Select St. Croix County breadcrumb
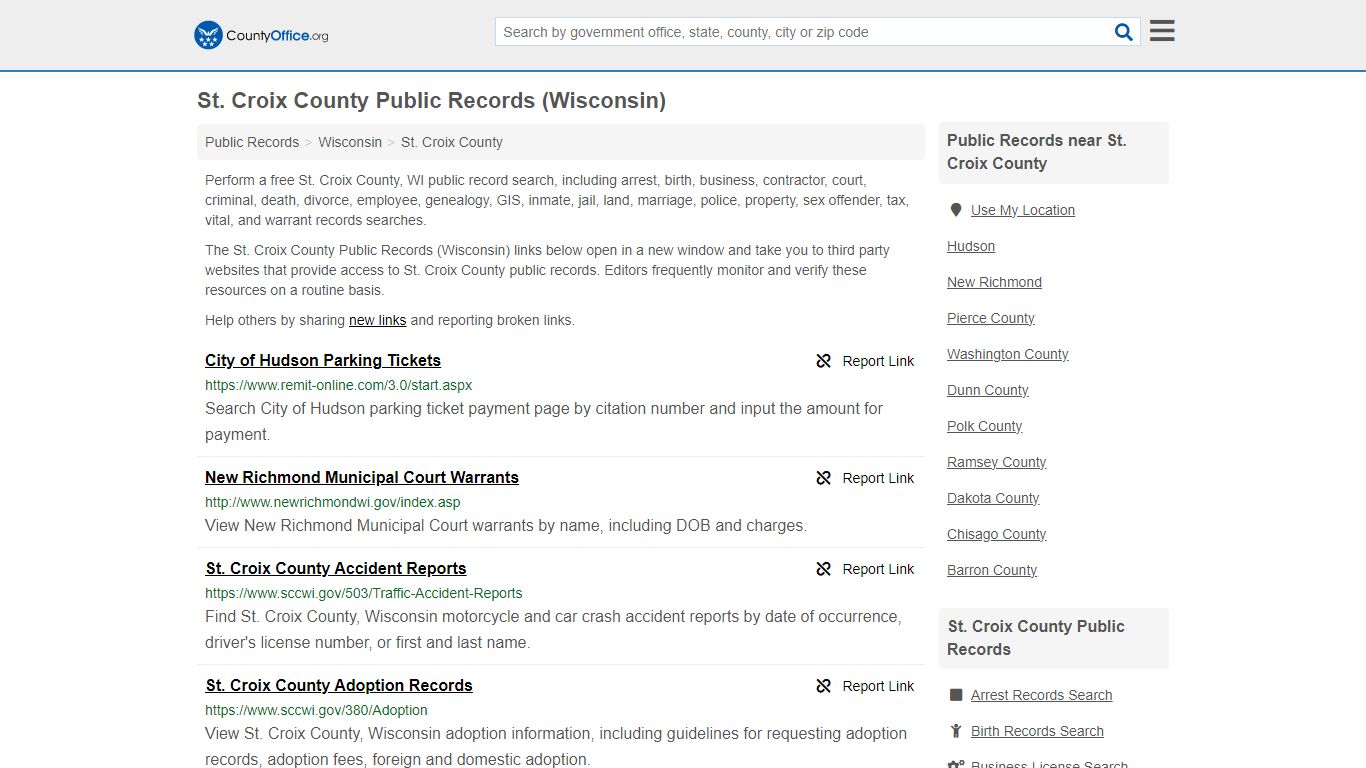 click(452, 142)
